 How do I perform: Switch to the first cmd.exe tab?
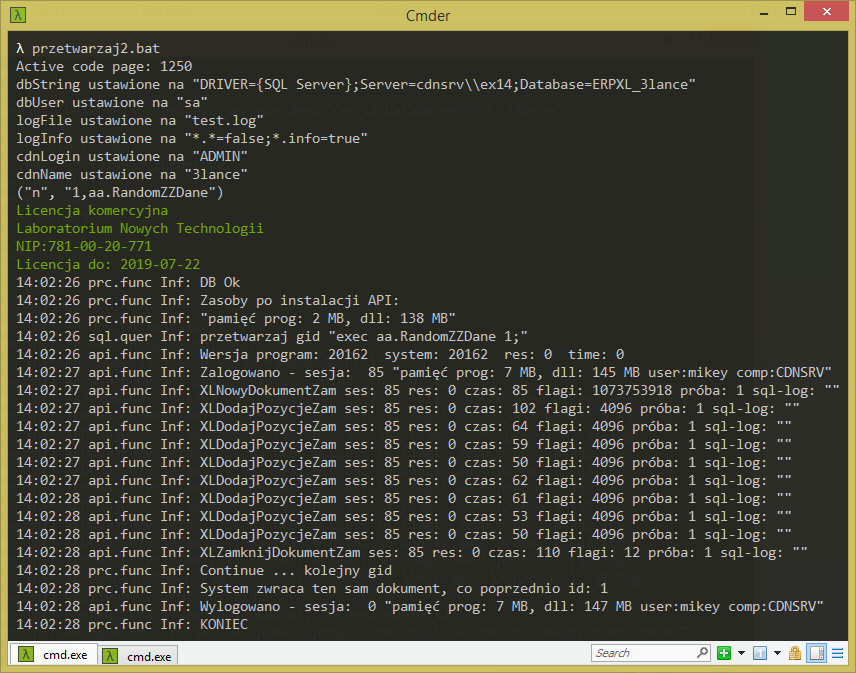click(x=62, y=655)
